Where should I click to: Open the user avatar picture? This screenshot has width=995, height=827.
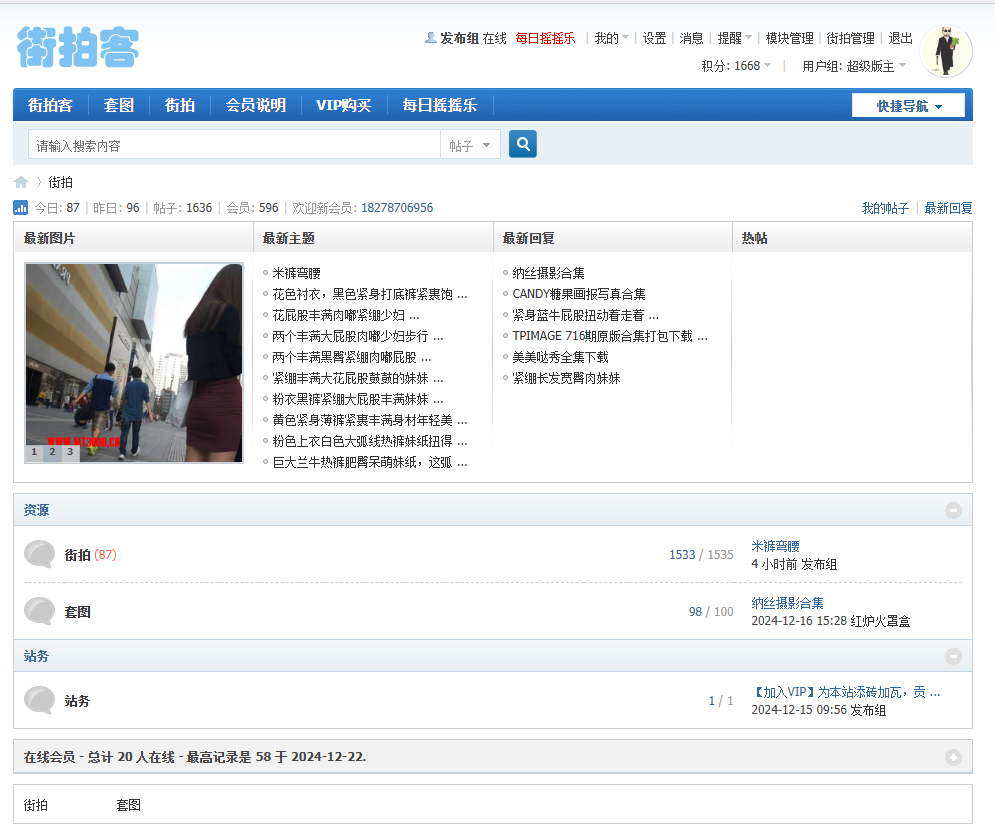(945, 51)
